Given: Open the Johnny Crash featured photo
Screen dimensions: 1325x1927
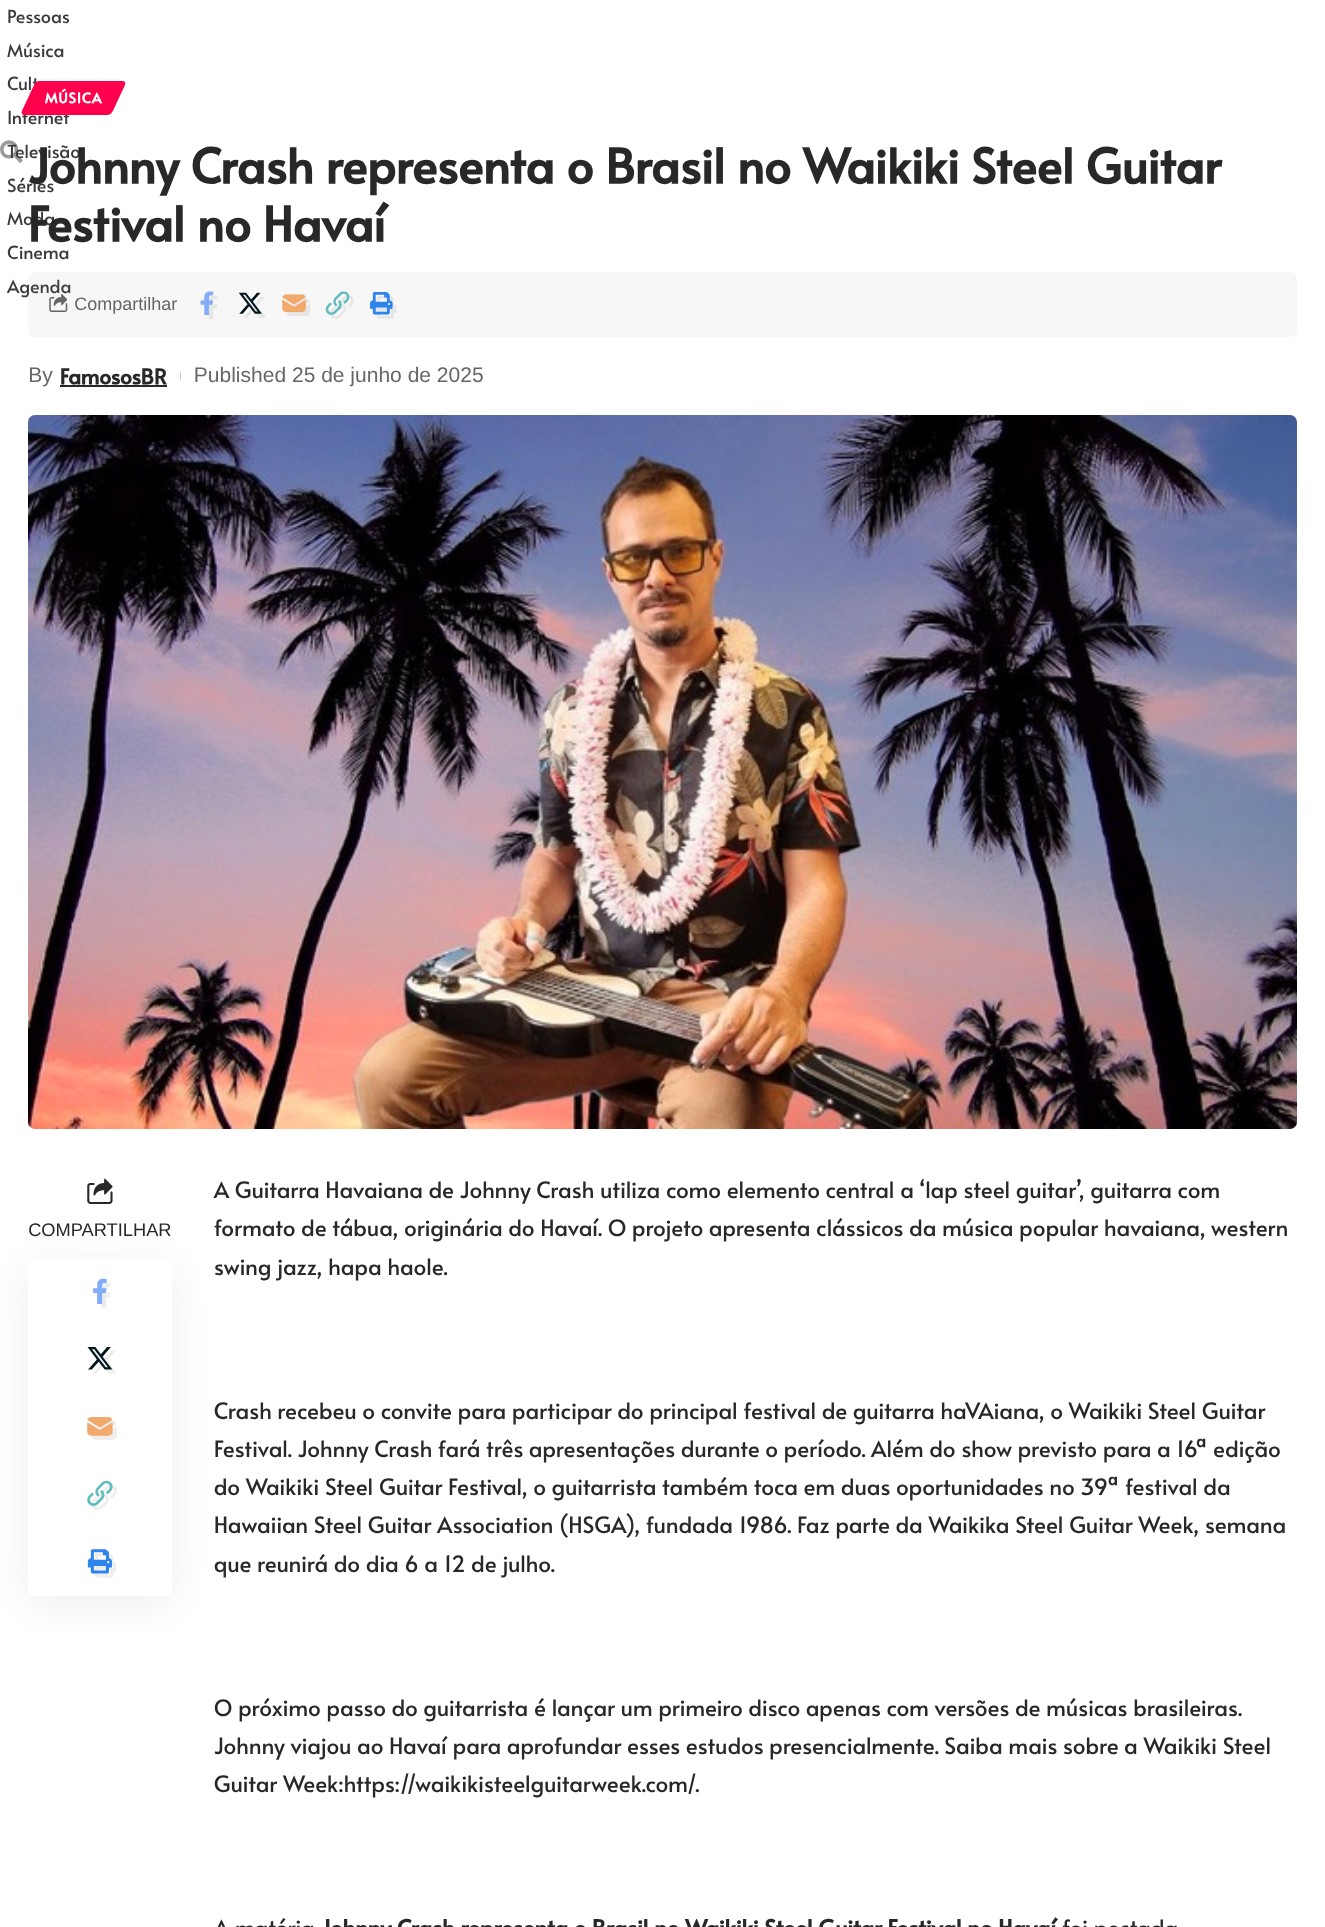Looking at the screenshot, I should pyautogui.click(x=662, y=772).
